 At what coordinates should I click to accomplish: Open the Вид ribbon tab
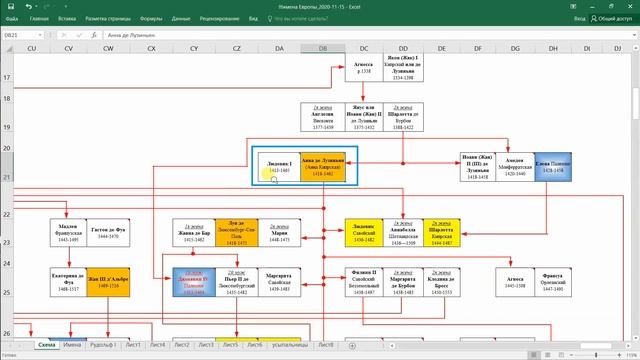click(x=253, y=19)
